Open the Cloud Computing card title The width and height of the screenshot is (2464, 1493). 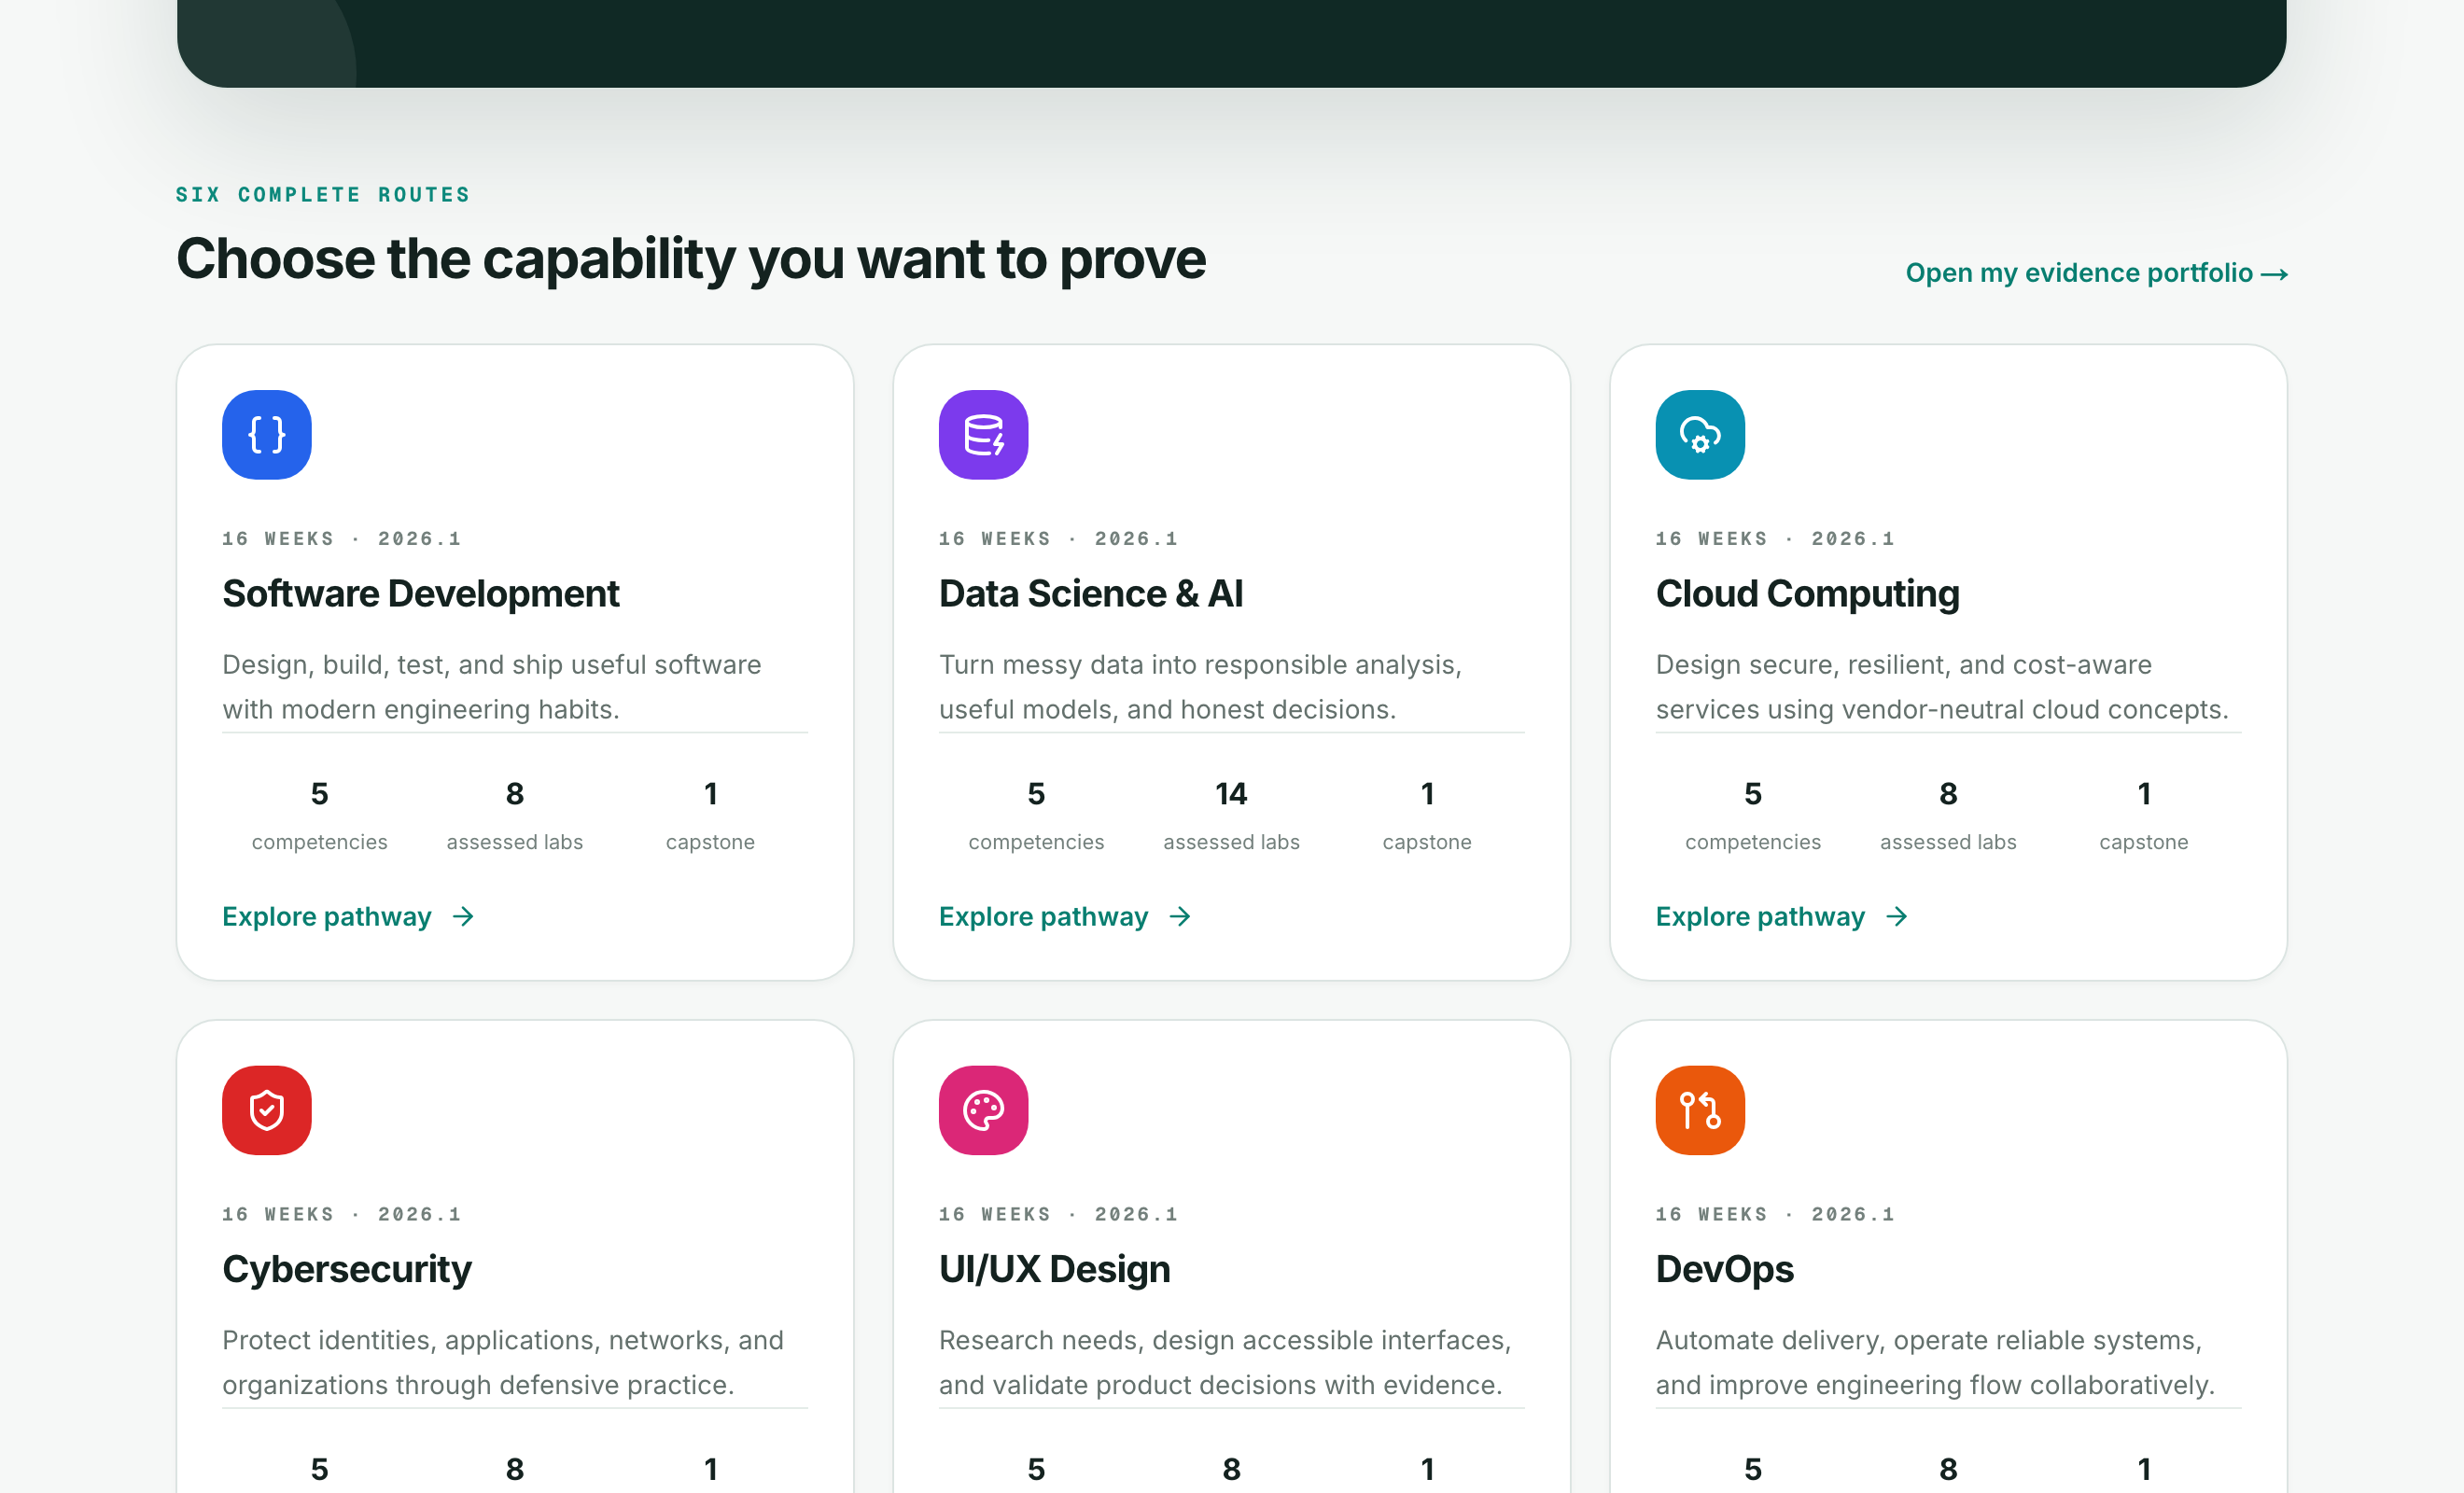[1807, 594]
